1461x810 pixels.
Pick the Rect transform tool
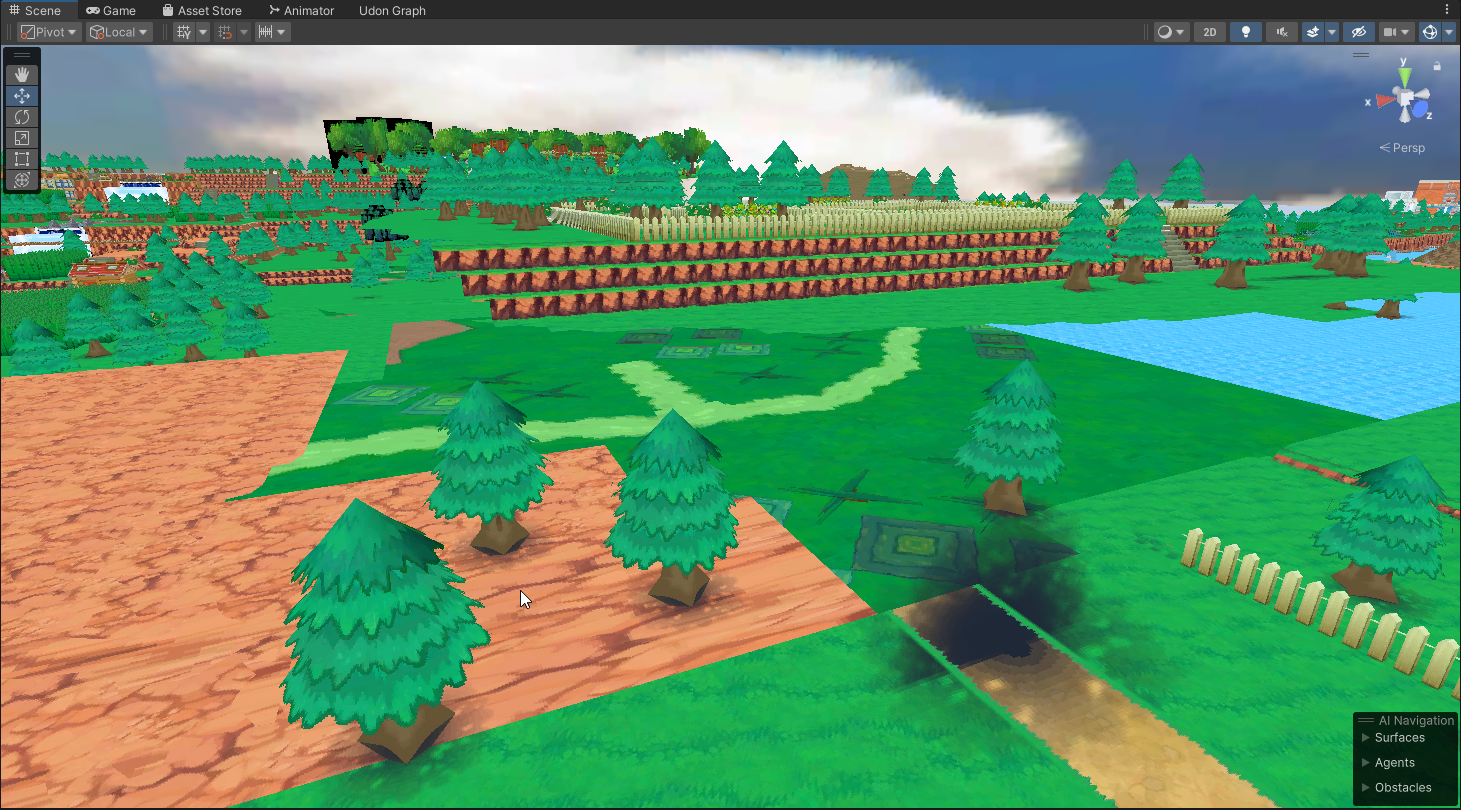tap(22, 159)
